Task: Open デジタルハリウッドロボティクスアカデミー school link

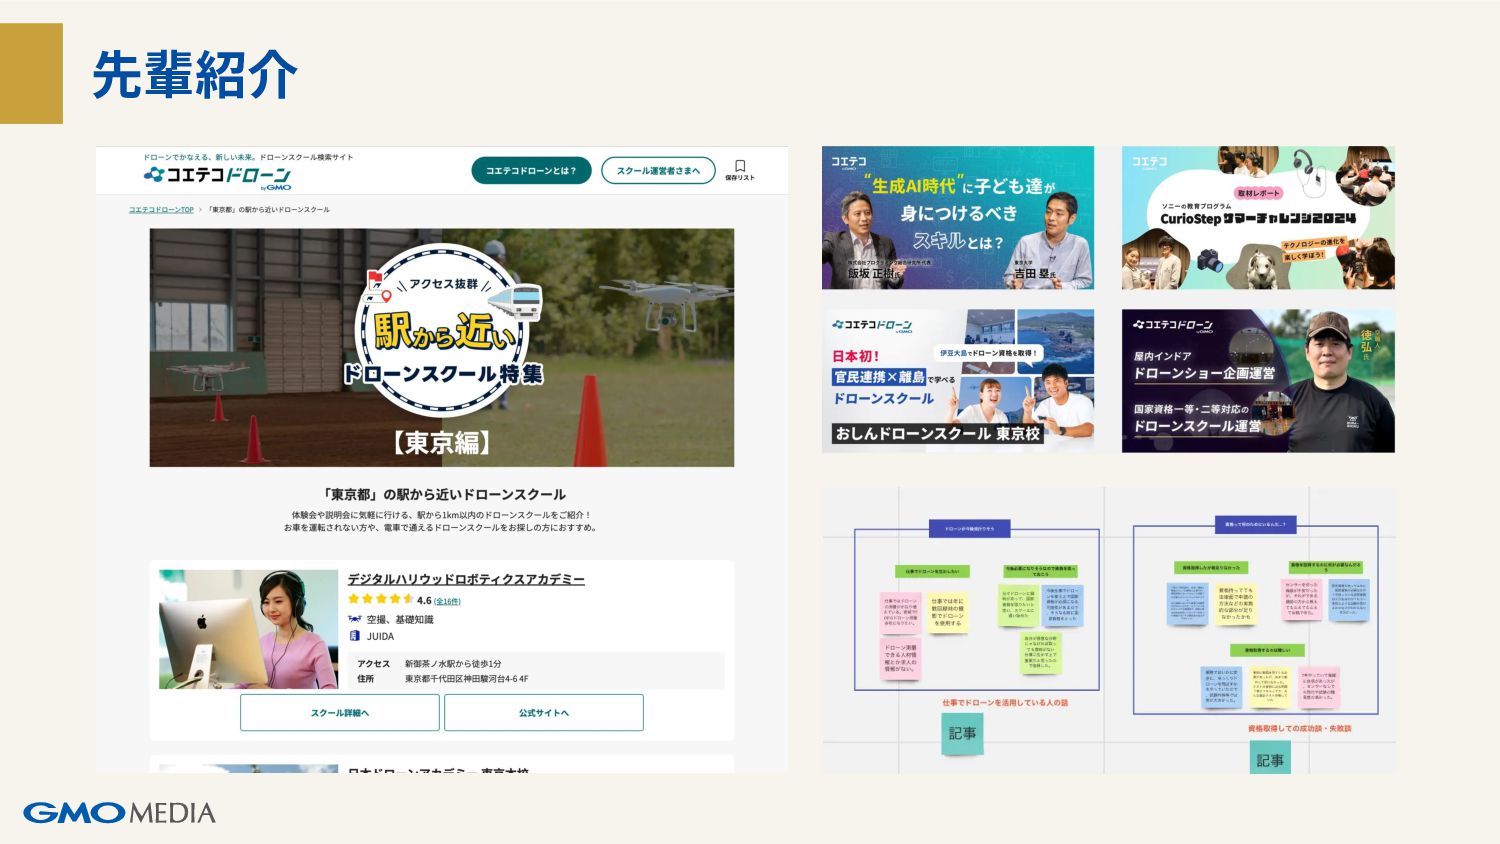Action: tap(466, 579)
